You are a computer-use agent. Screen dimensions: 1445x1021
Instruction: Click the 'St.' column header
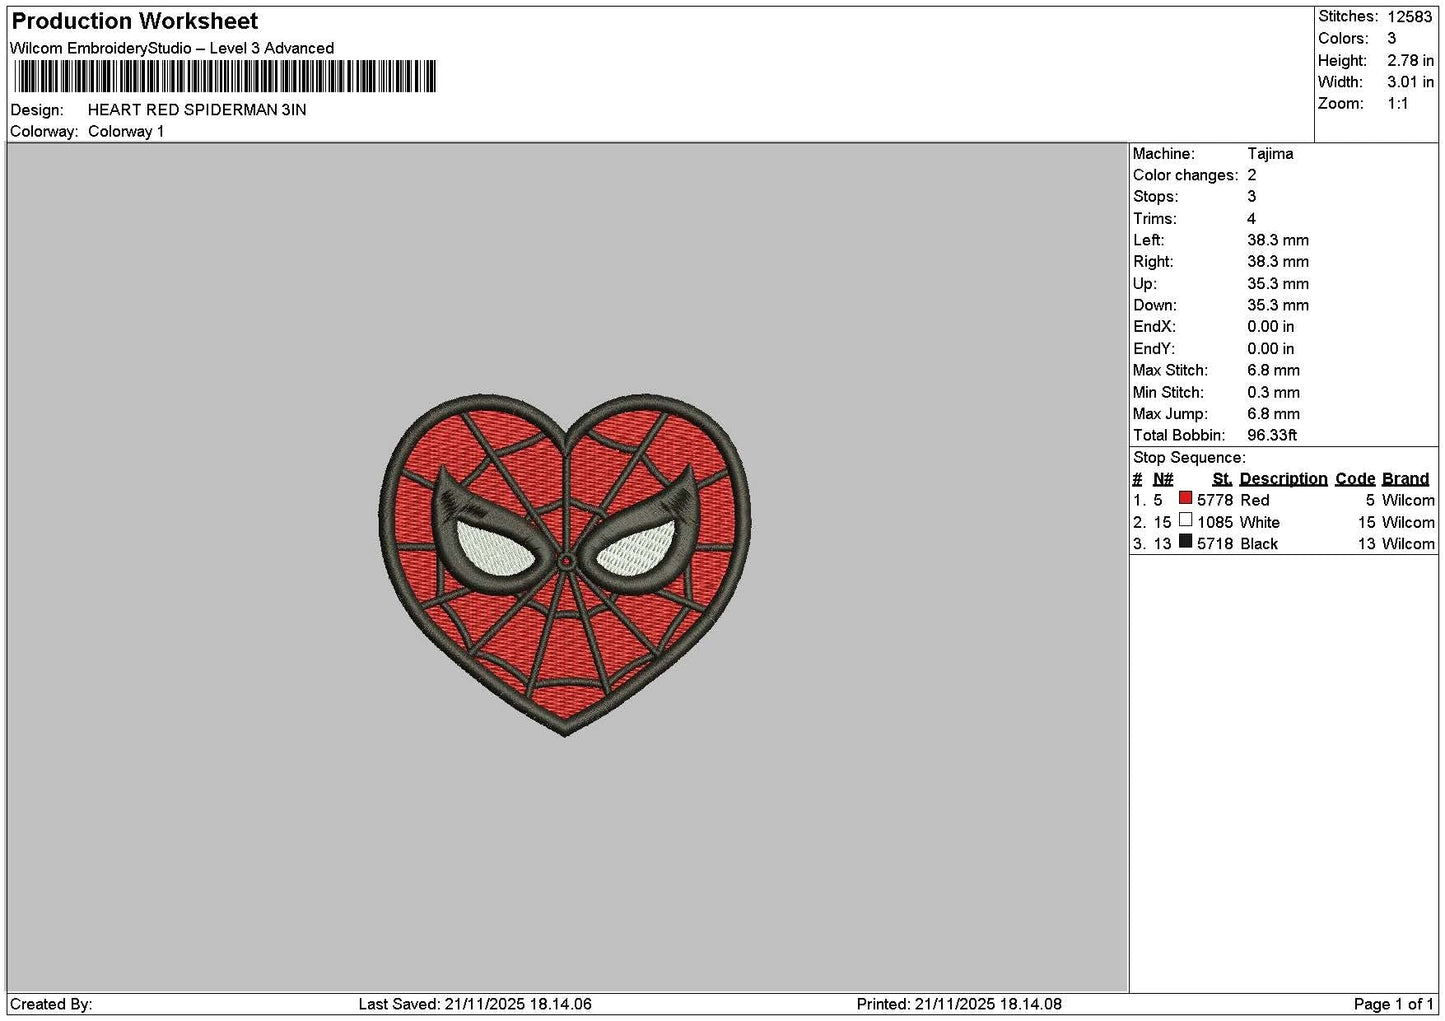click(1222, 479)
